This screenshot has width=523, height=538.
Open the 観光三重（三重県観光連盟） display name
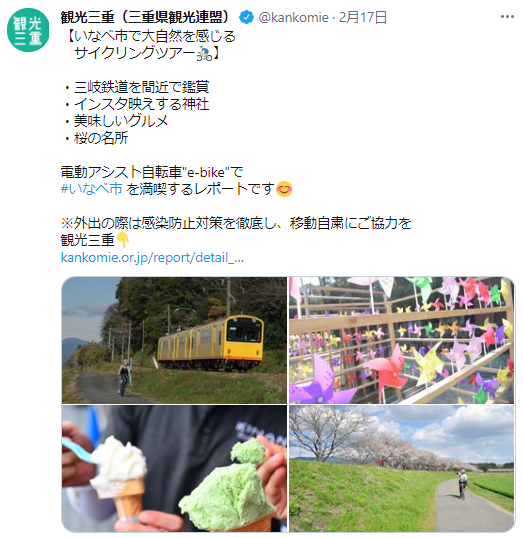point(146,17)
